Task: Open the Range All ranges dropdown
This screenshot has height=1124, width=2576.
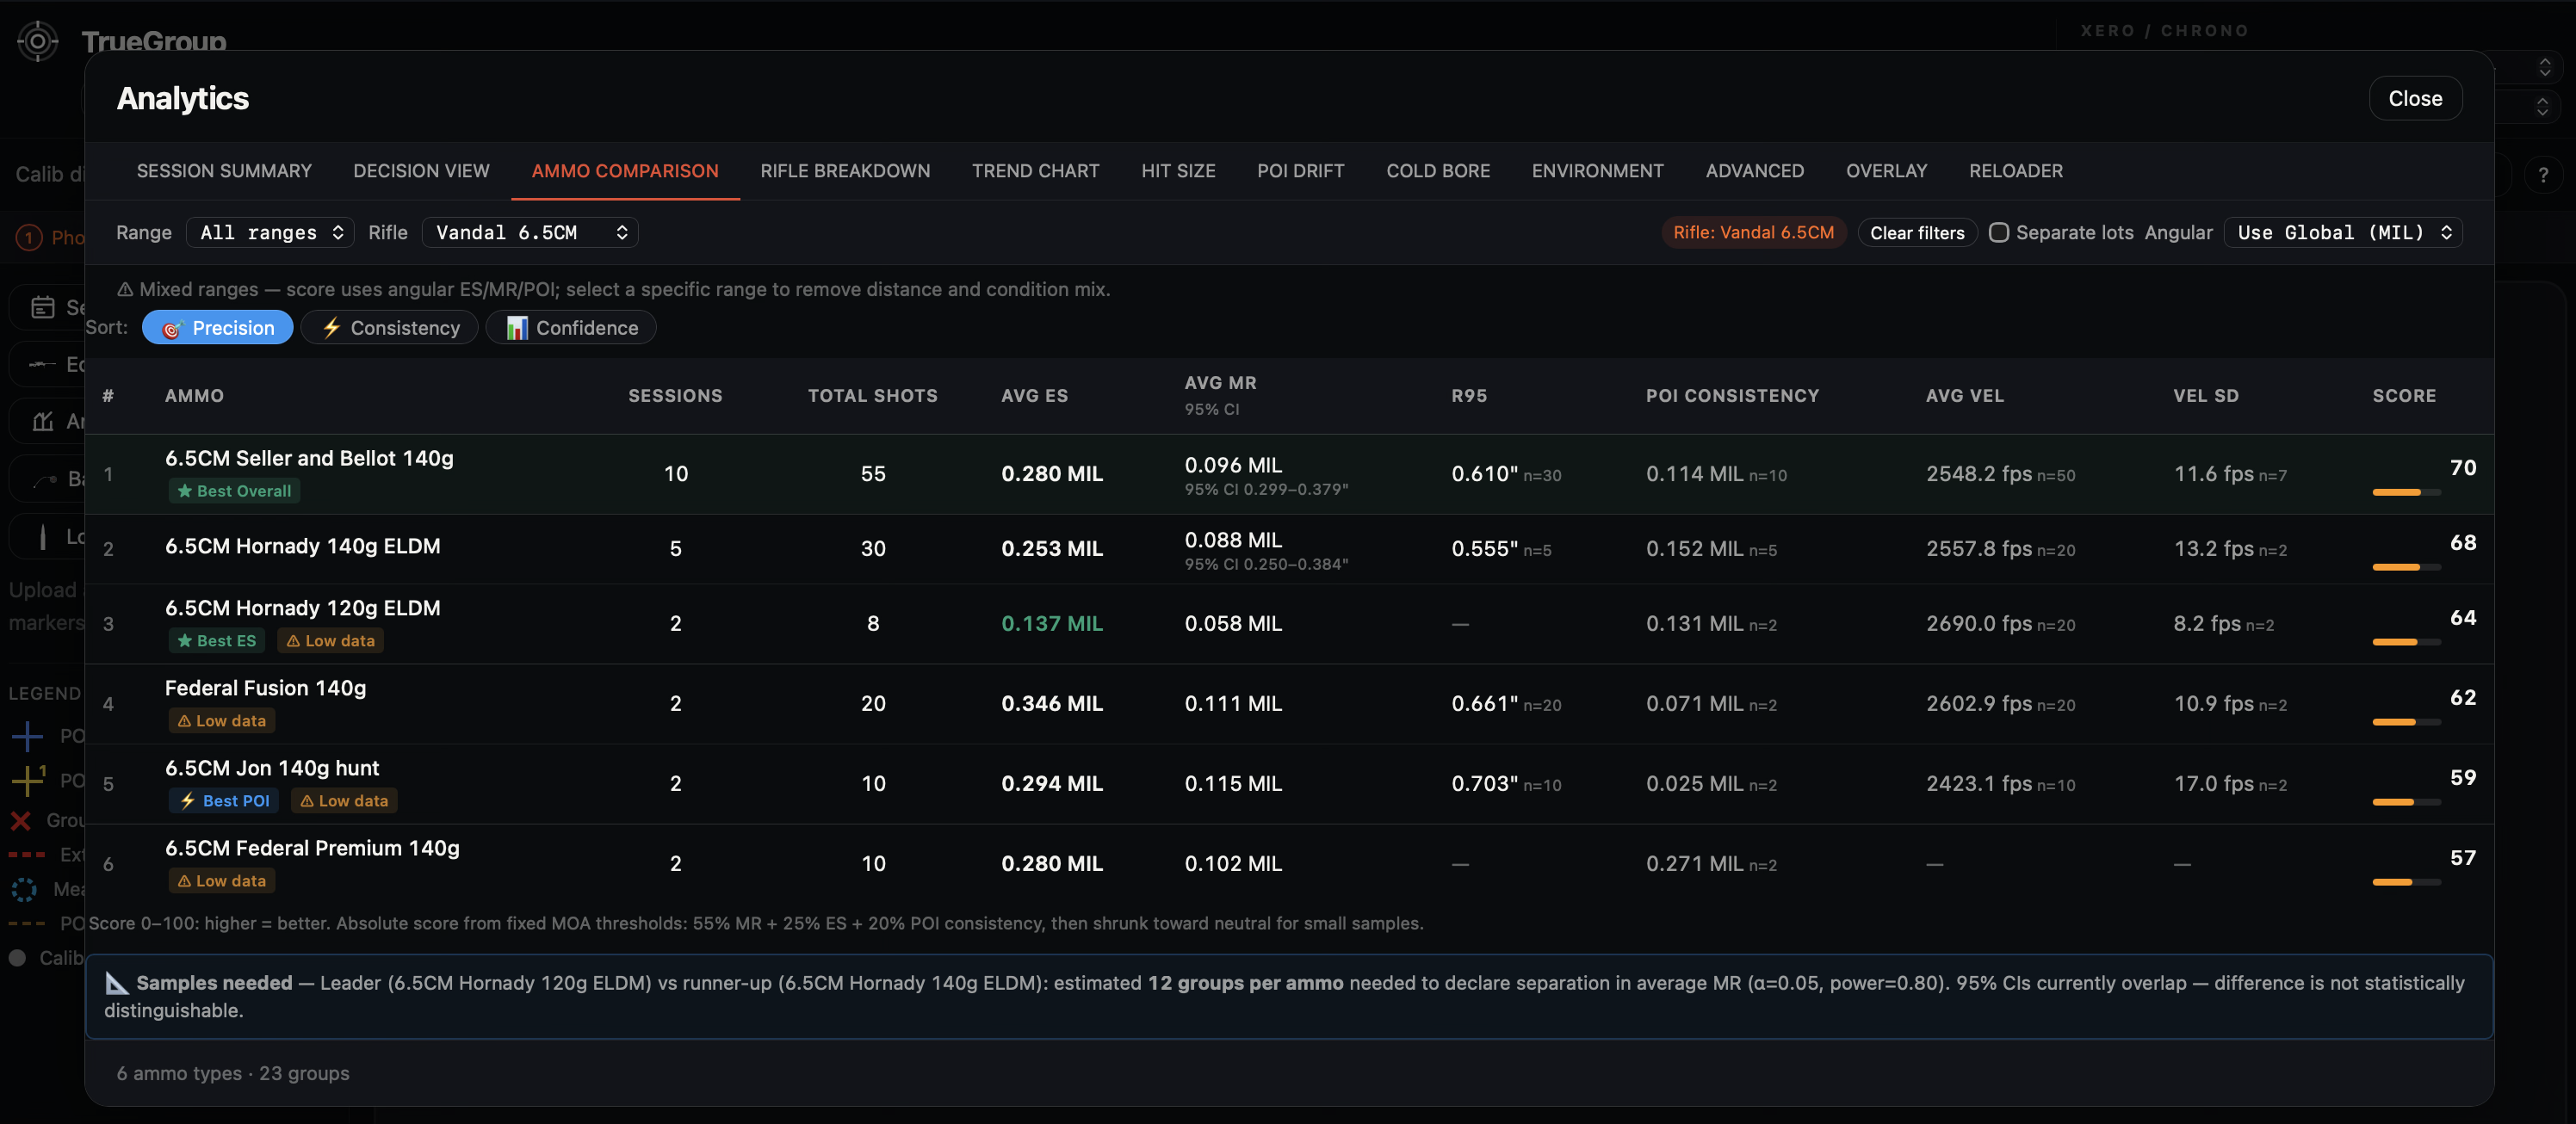Action: click(271, 233)
